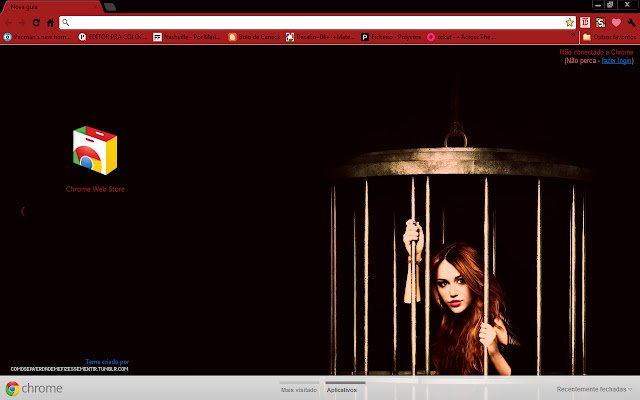Click the Tema criado por link
640x400 pixels.
click(107, 362)
